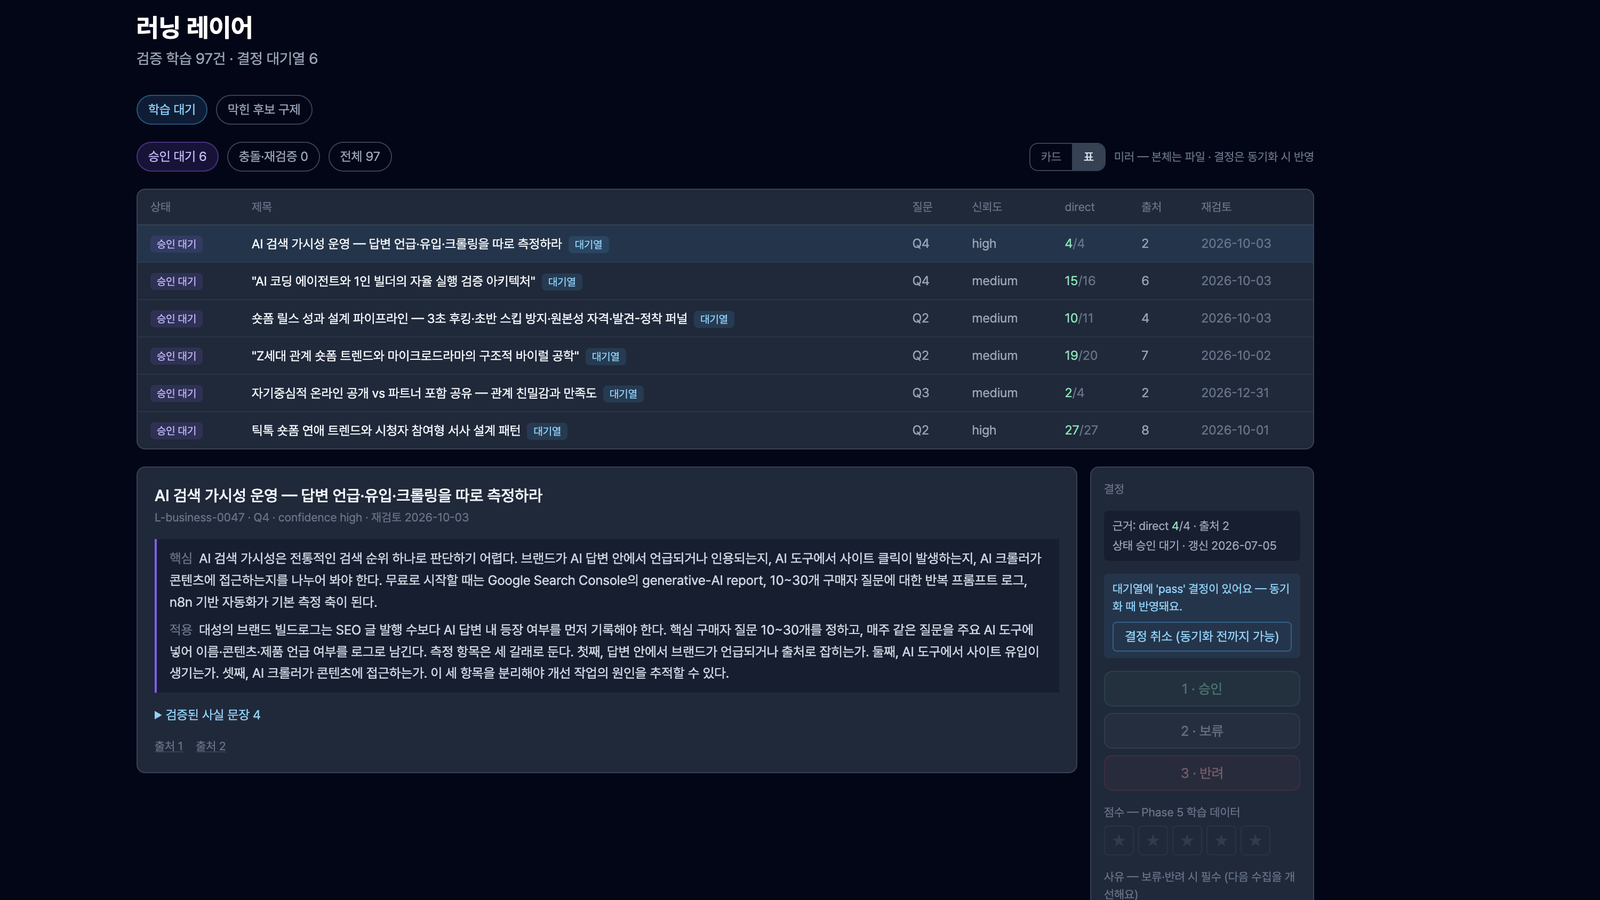
Task: Click 승인 대기 badge on Z세대 row
Action: pos(176,356)
